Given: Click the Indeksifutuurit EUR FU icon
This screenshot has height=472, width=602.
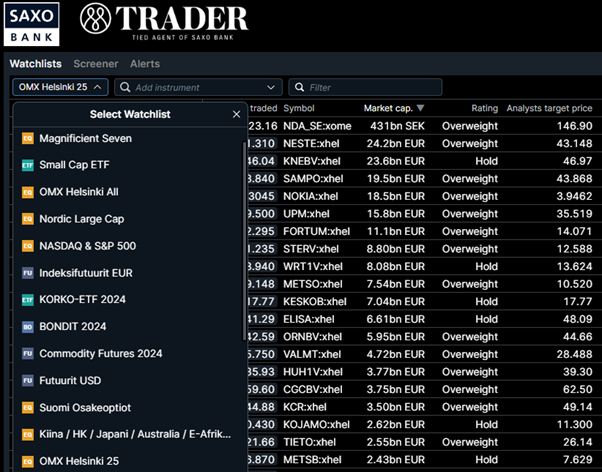Looking at the screenshot, I should 28,273.
